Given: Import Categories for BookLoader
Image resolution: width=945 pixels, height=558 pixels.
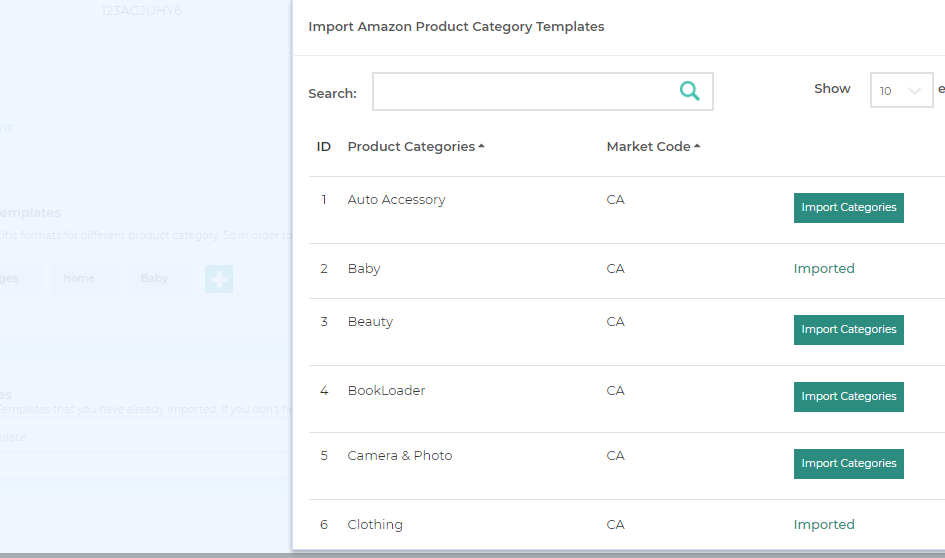Looking at the screenshot, I should click(x=849, y=397).
